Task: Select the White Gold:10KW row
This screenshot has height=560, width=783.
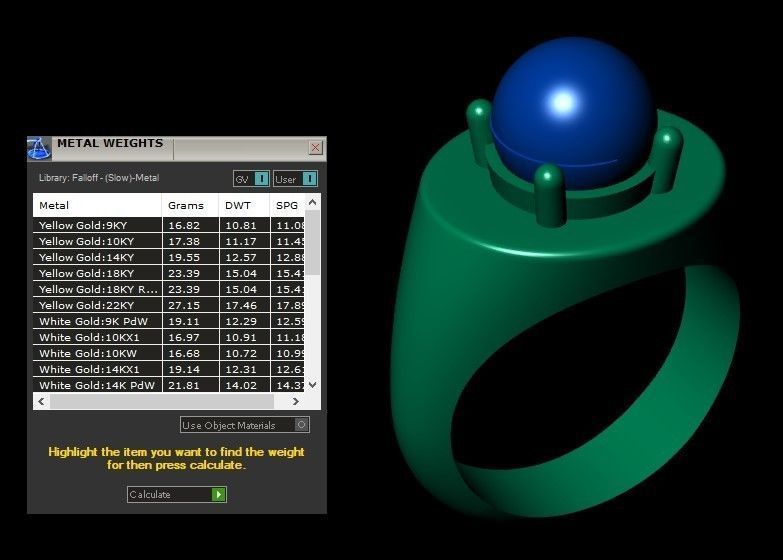Action: coord(169,353)
